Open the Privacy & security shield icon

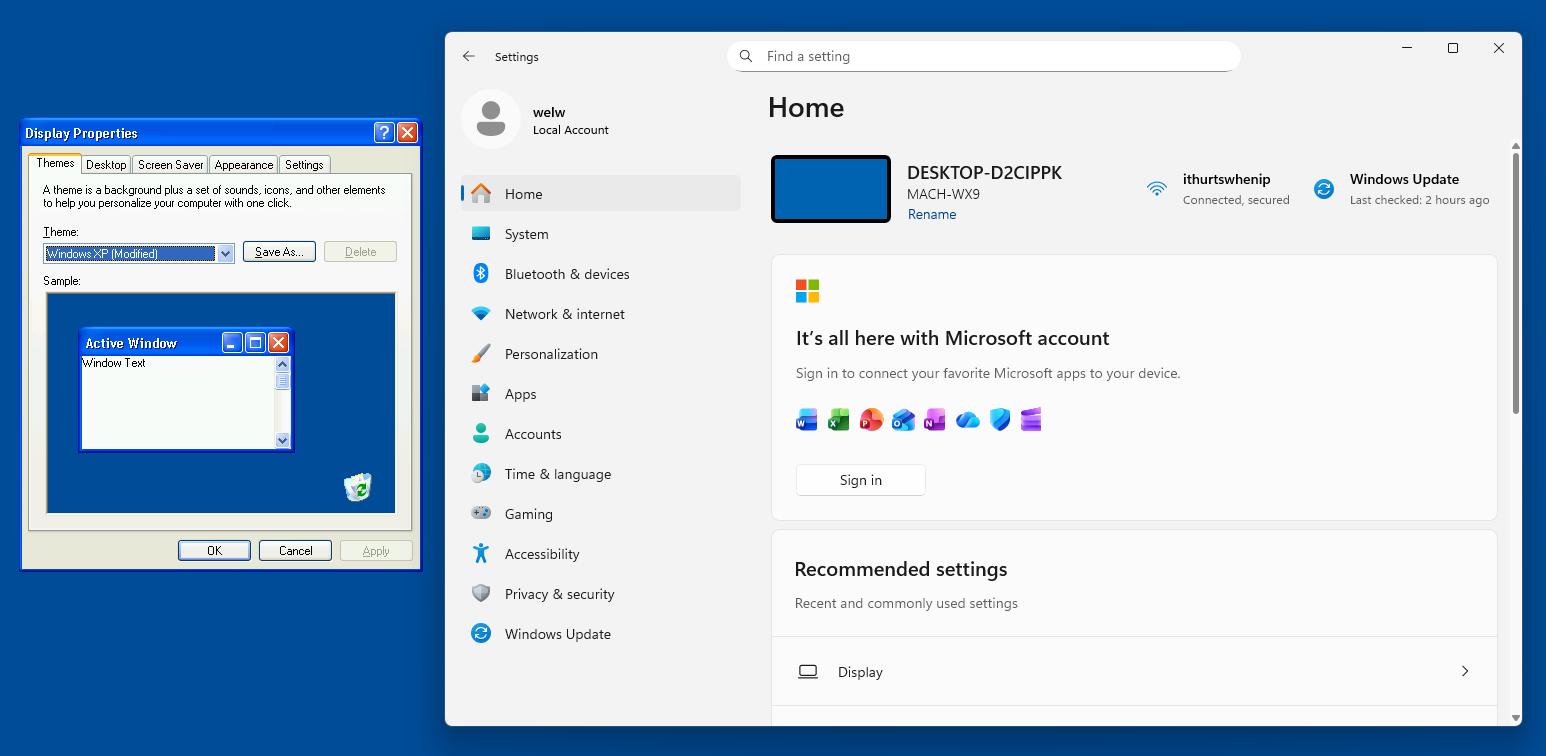tap(481, 594)
